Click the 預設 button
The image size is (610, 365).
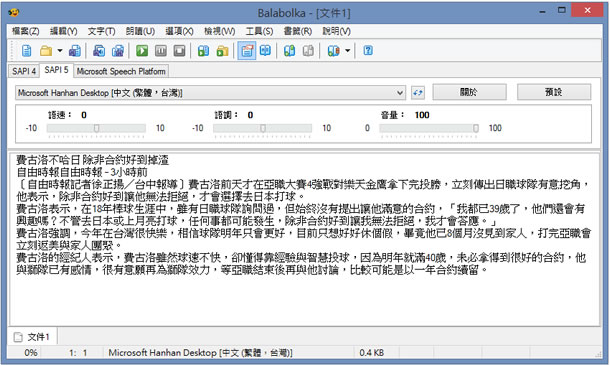click(554, 92)
